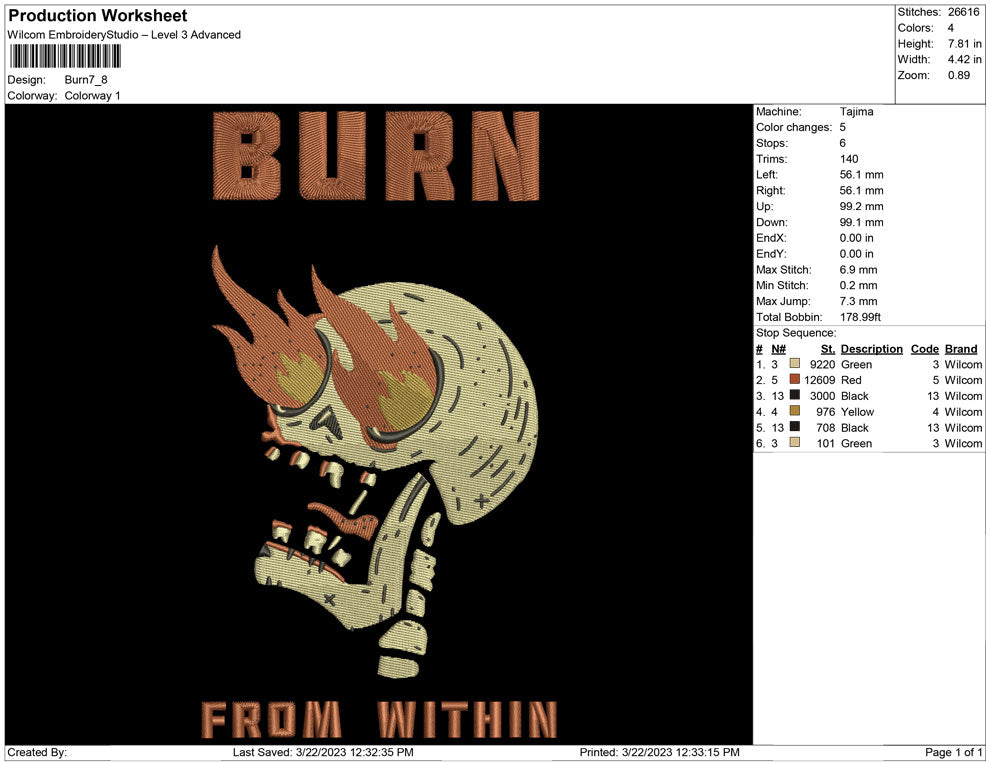The width and height of the screenshot is (990, 762).
Task: Select stitch count '9220' in stop 1
Action: click(x=823, y=364)
